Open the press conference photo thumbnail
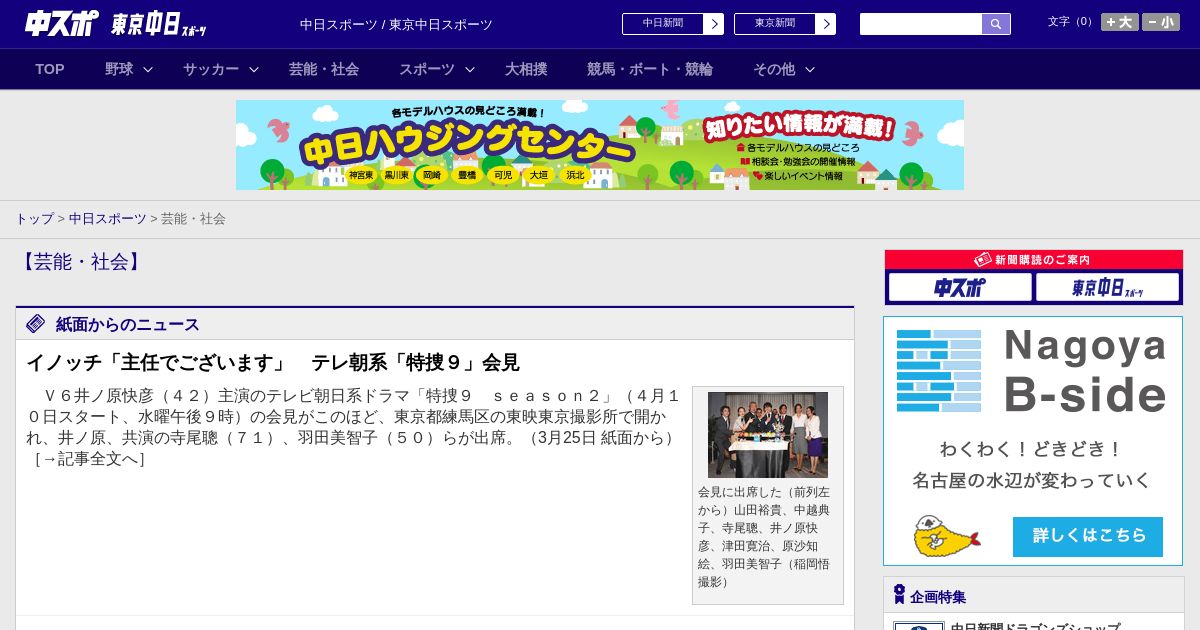This screenshot has height=630, width=1200. coord(768,434)
